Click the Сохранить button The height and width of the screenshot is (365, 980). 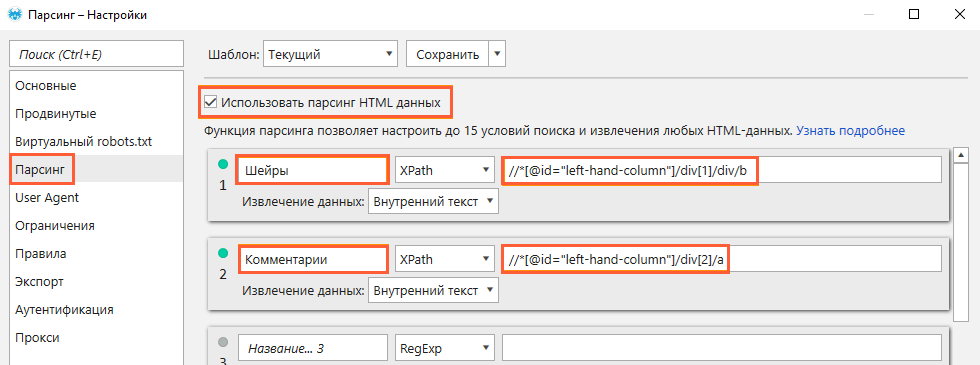point(448,54)
